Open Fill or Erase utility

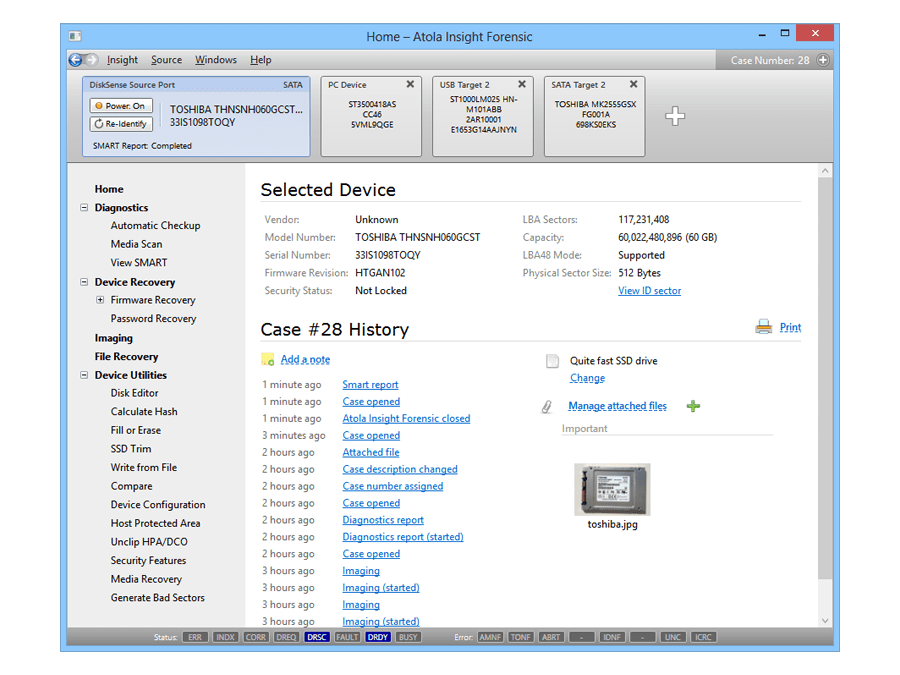point(135,430)
